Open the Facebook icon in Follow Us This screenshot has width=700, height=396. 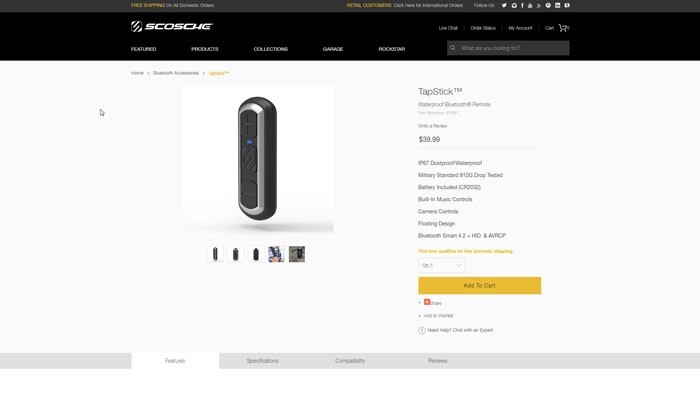(522, 5)
